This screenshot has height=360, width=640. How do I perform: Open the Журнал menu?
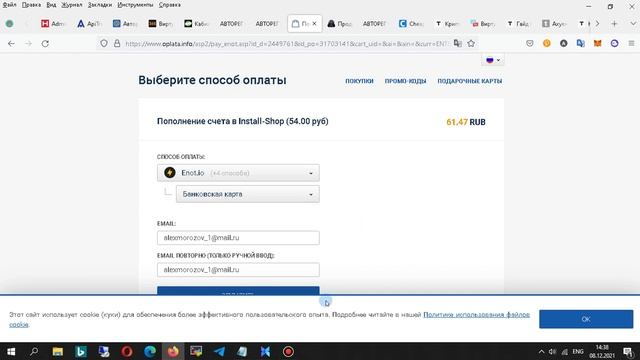tap(72, 5)
